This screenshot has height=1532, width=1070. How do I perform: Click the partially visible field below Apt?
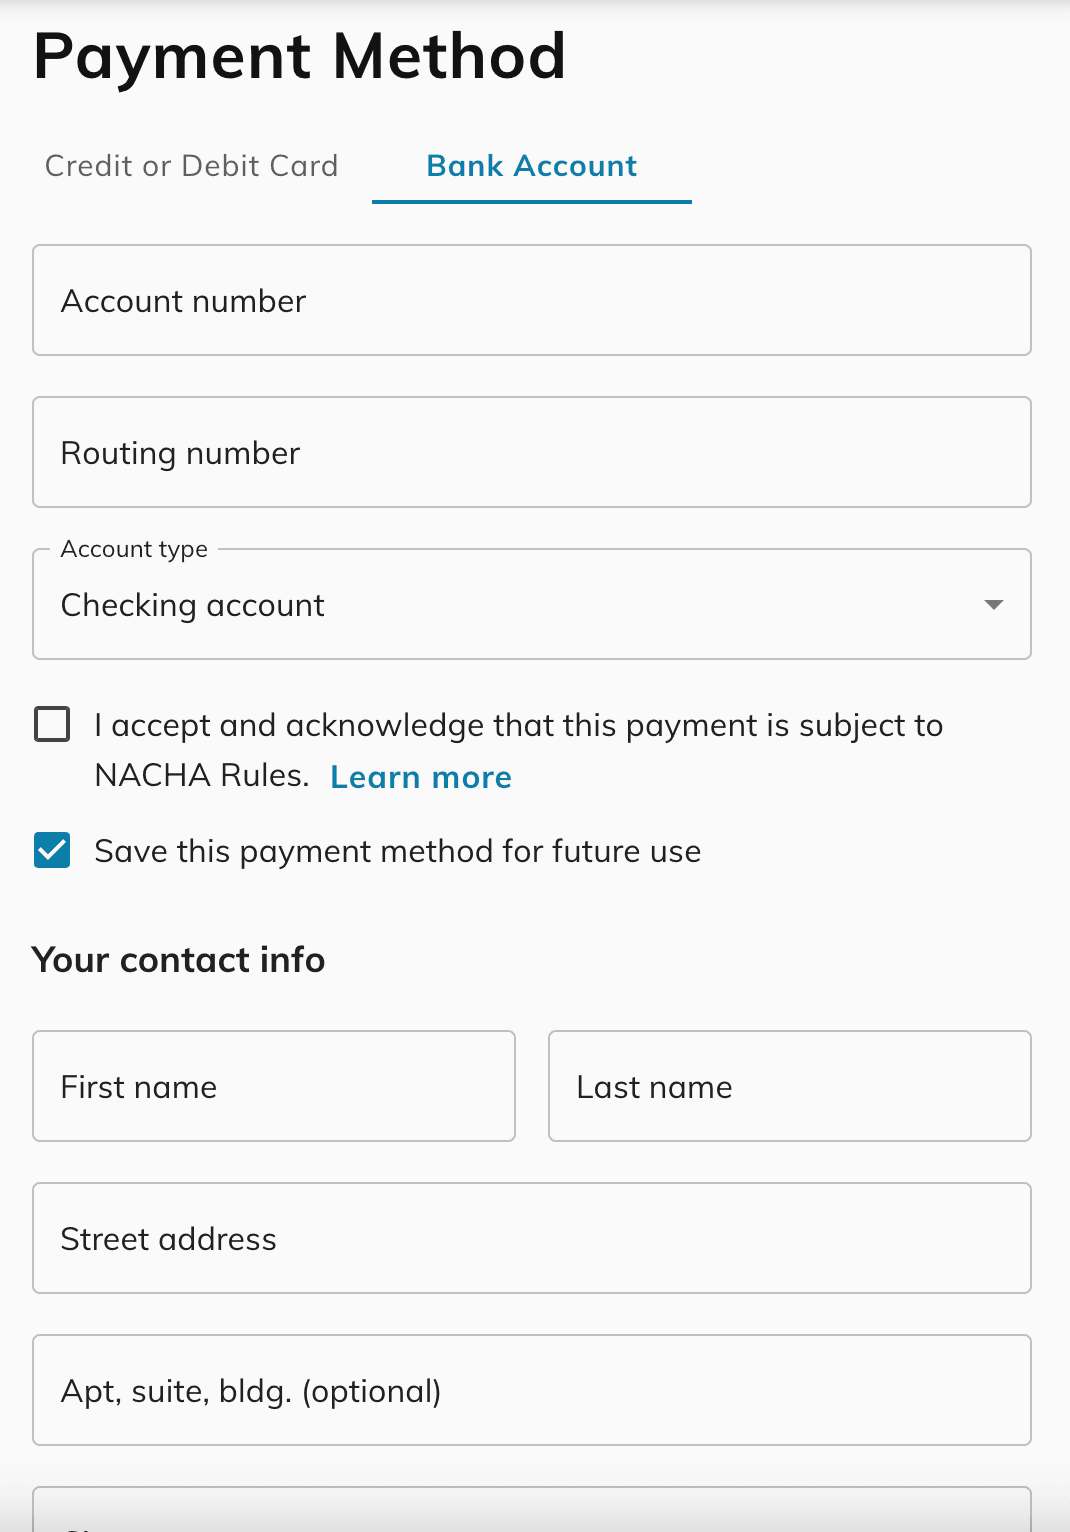tap(532, 1510)
